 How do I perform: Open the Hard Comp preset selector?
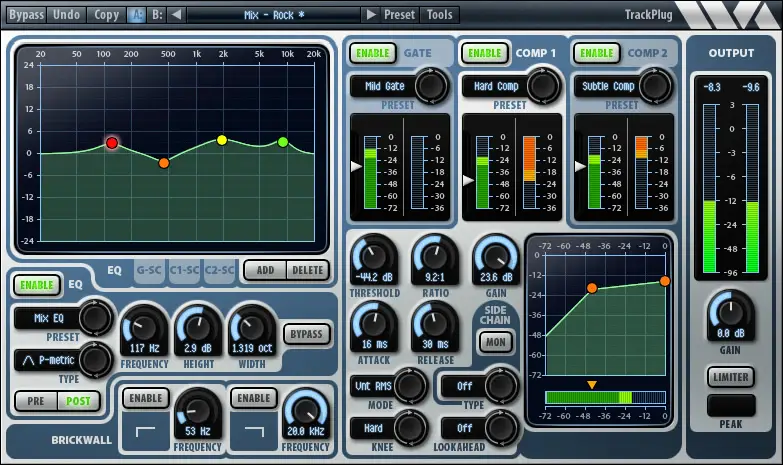coord(496,86)
